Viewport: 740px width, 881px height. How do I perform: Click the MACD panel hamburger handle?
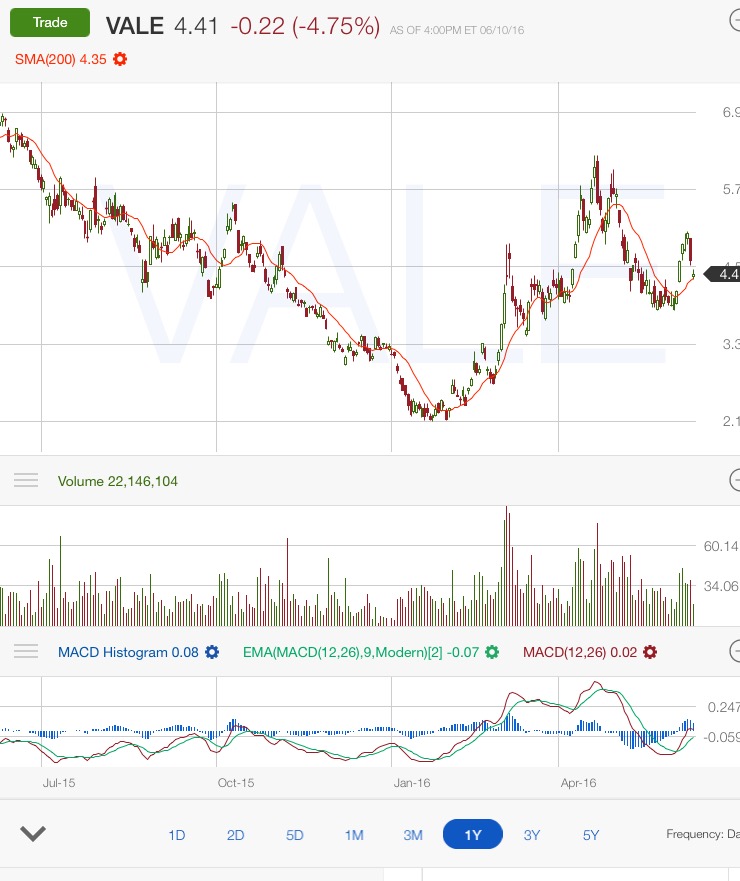coord(26,652)
